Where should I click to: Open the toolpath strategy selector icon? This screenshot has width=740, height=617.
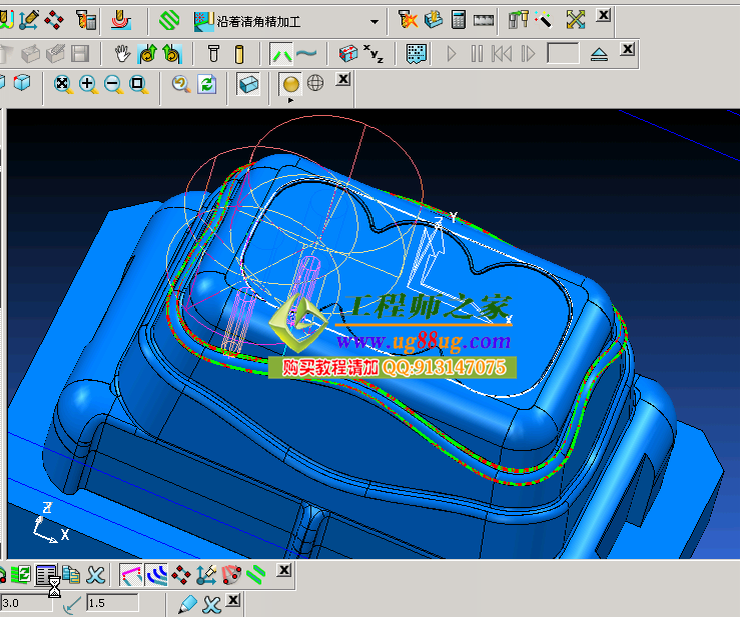pyautogui.click(x=168, y=19)
